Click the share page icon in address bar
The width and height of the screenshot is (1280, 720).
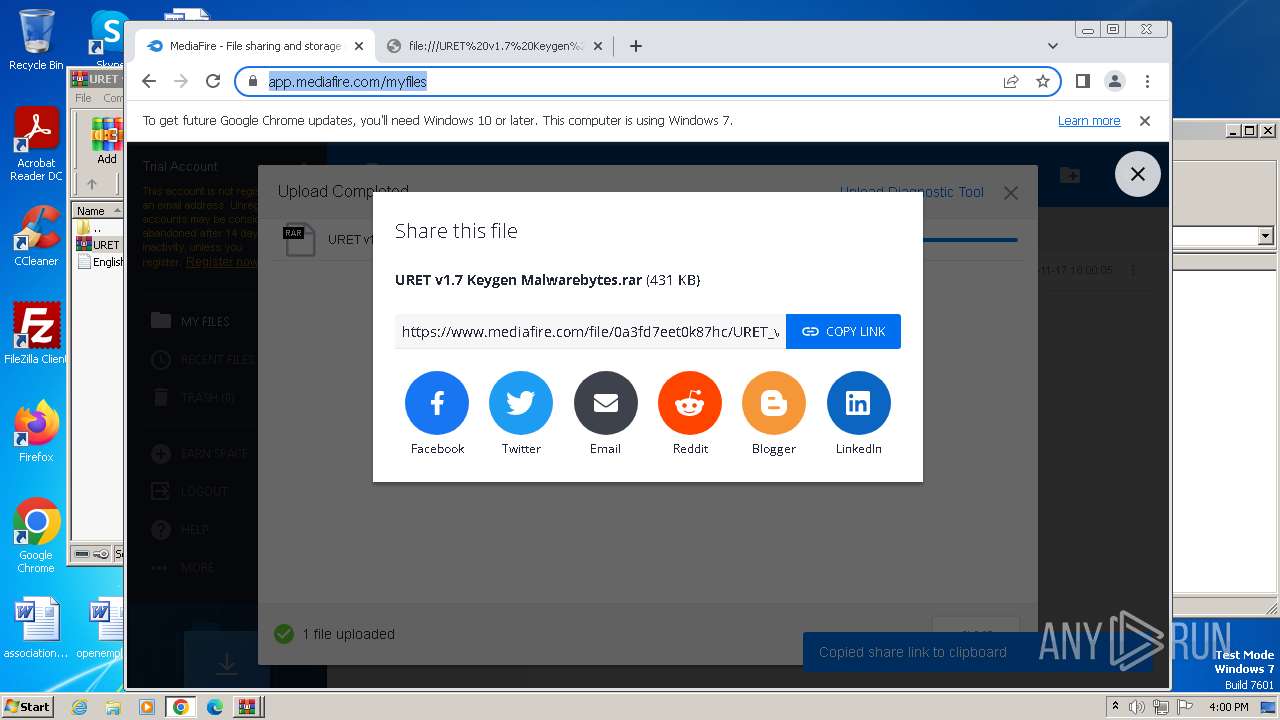click(1011, 81)
